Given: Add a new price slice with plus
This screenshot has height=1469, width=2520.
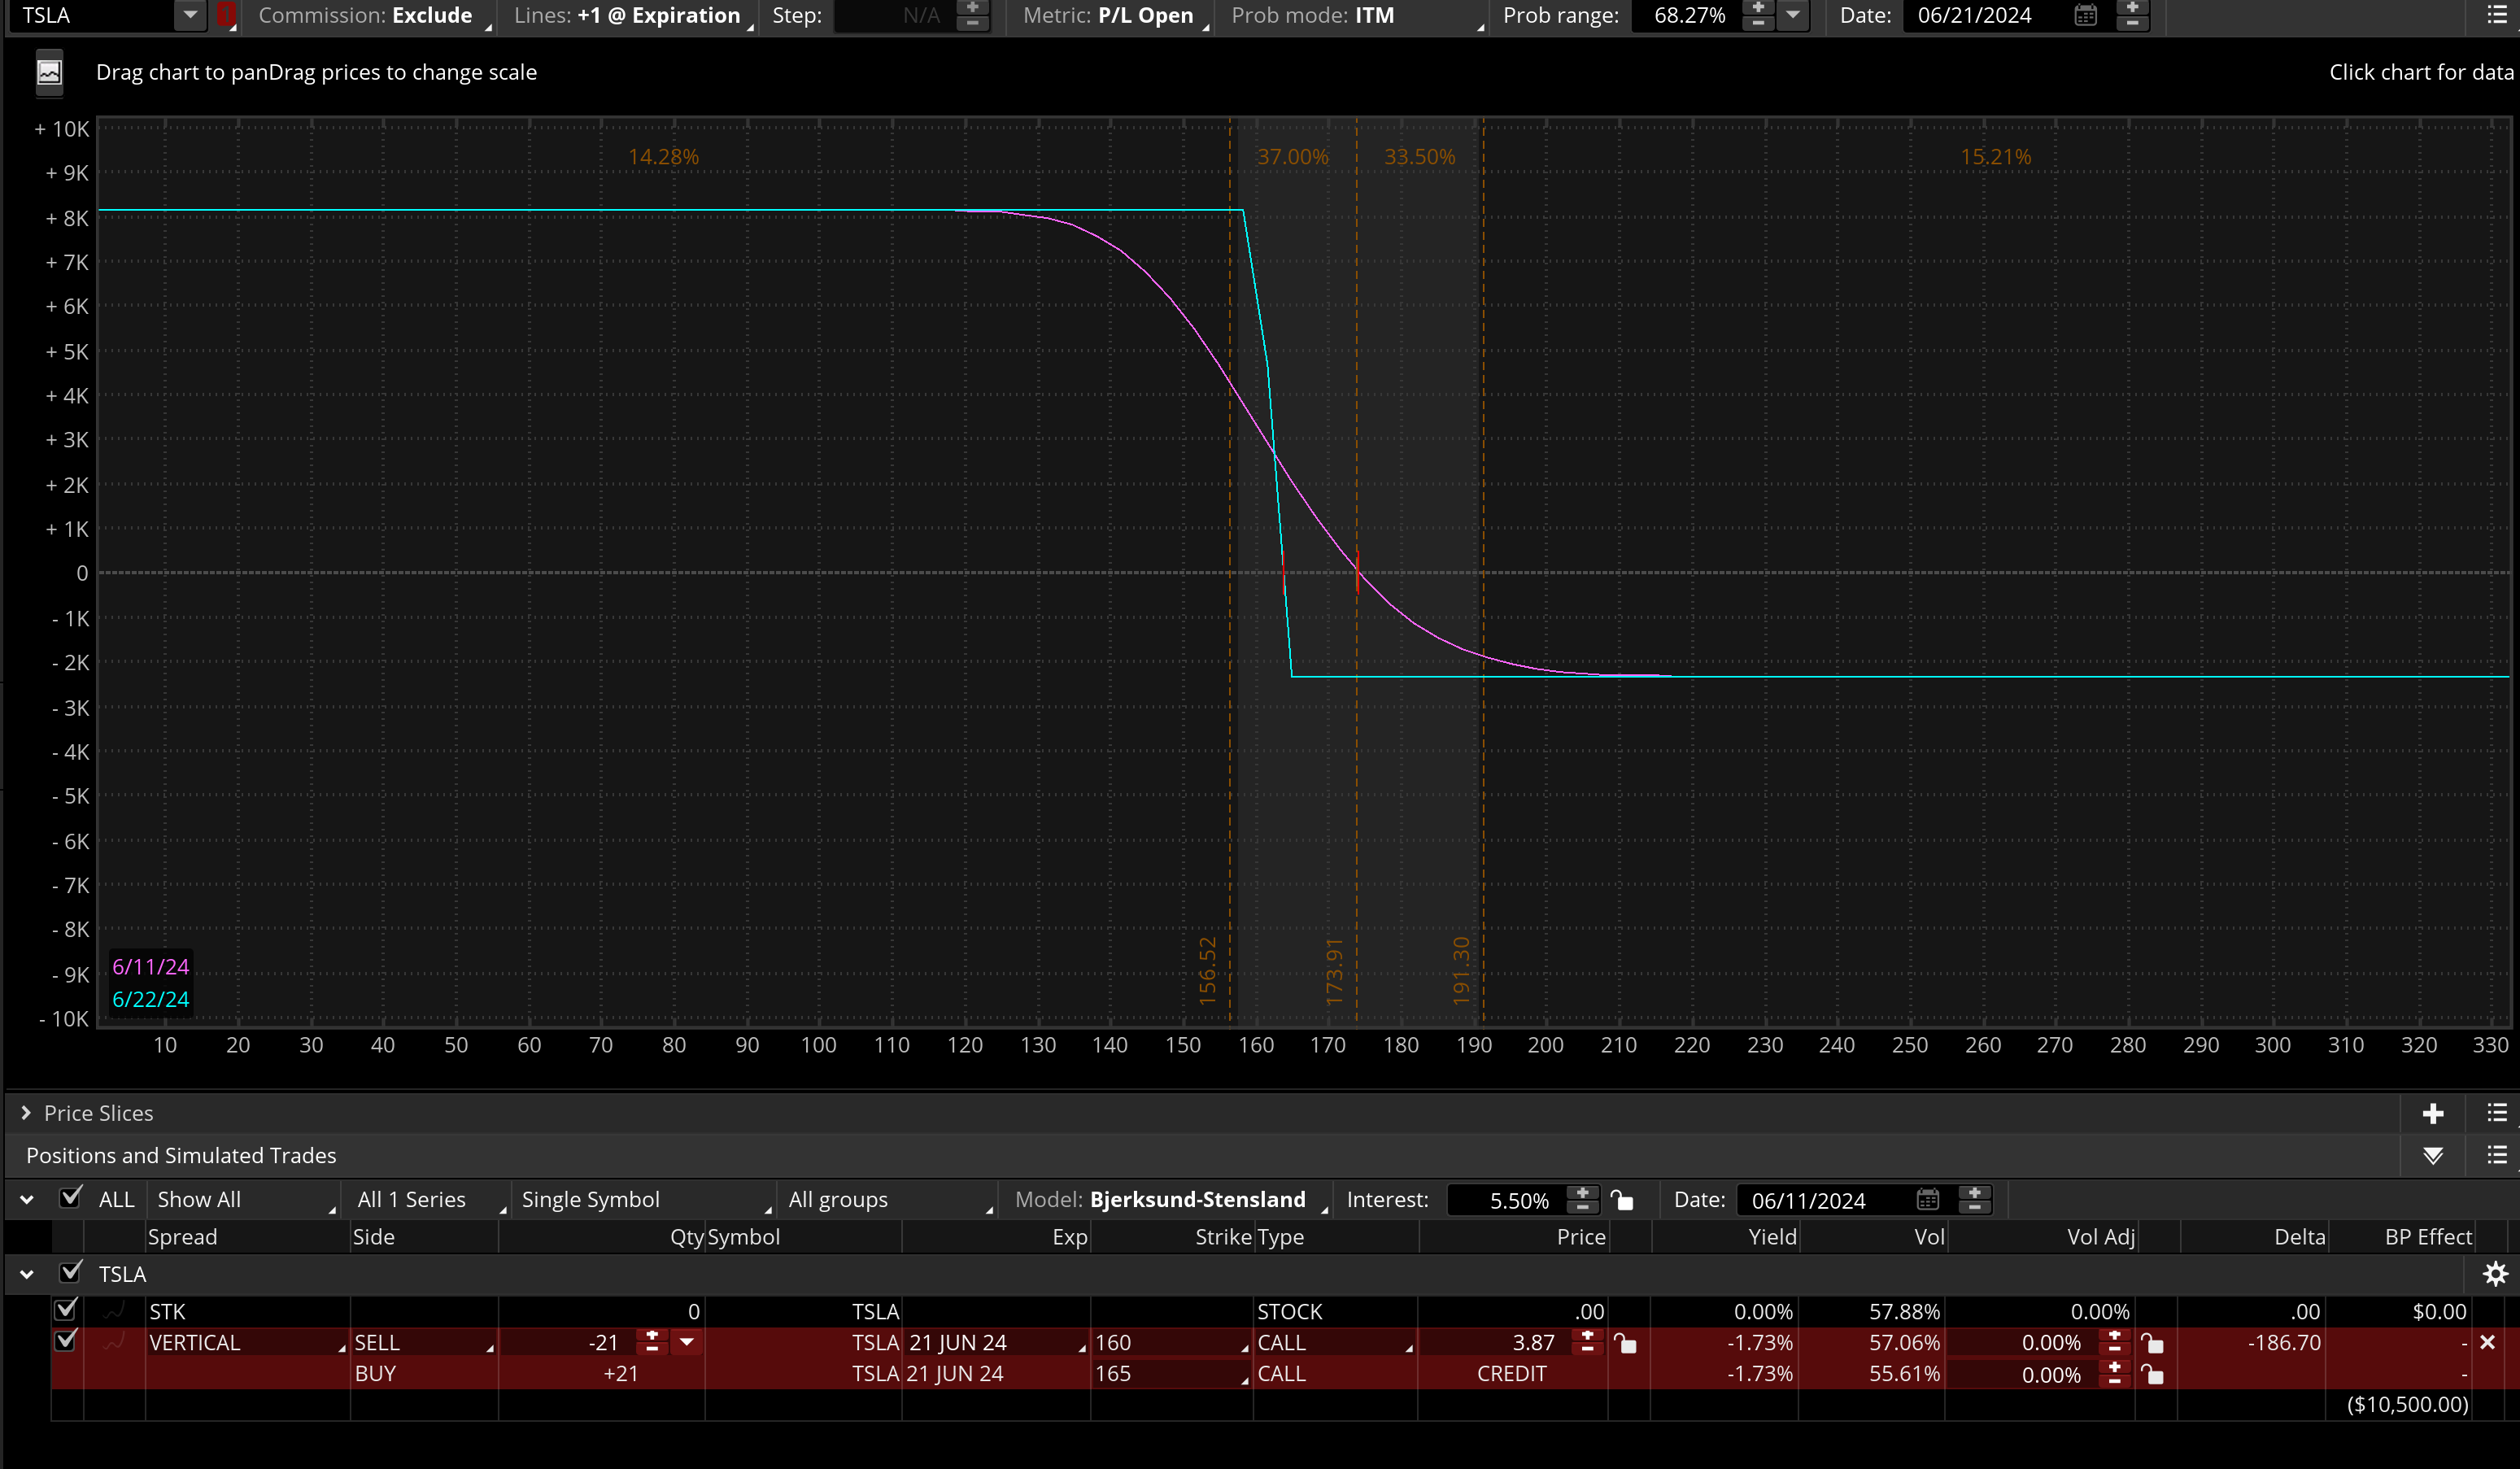Looking at the screenshot, I should [x=2433, y=1113].
